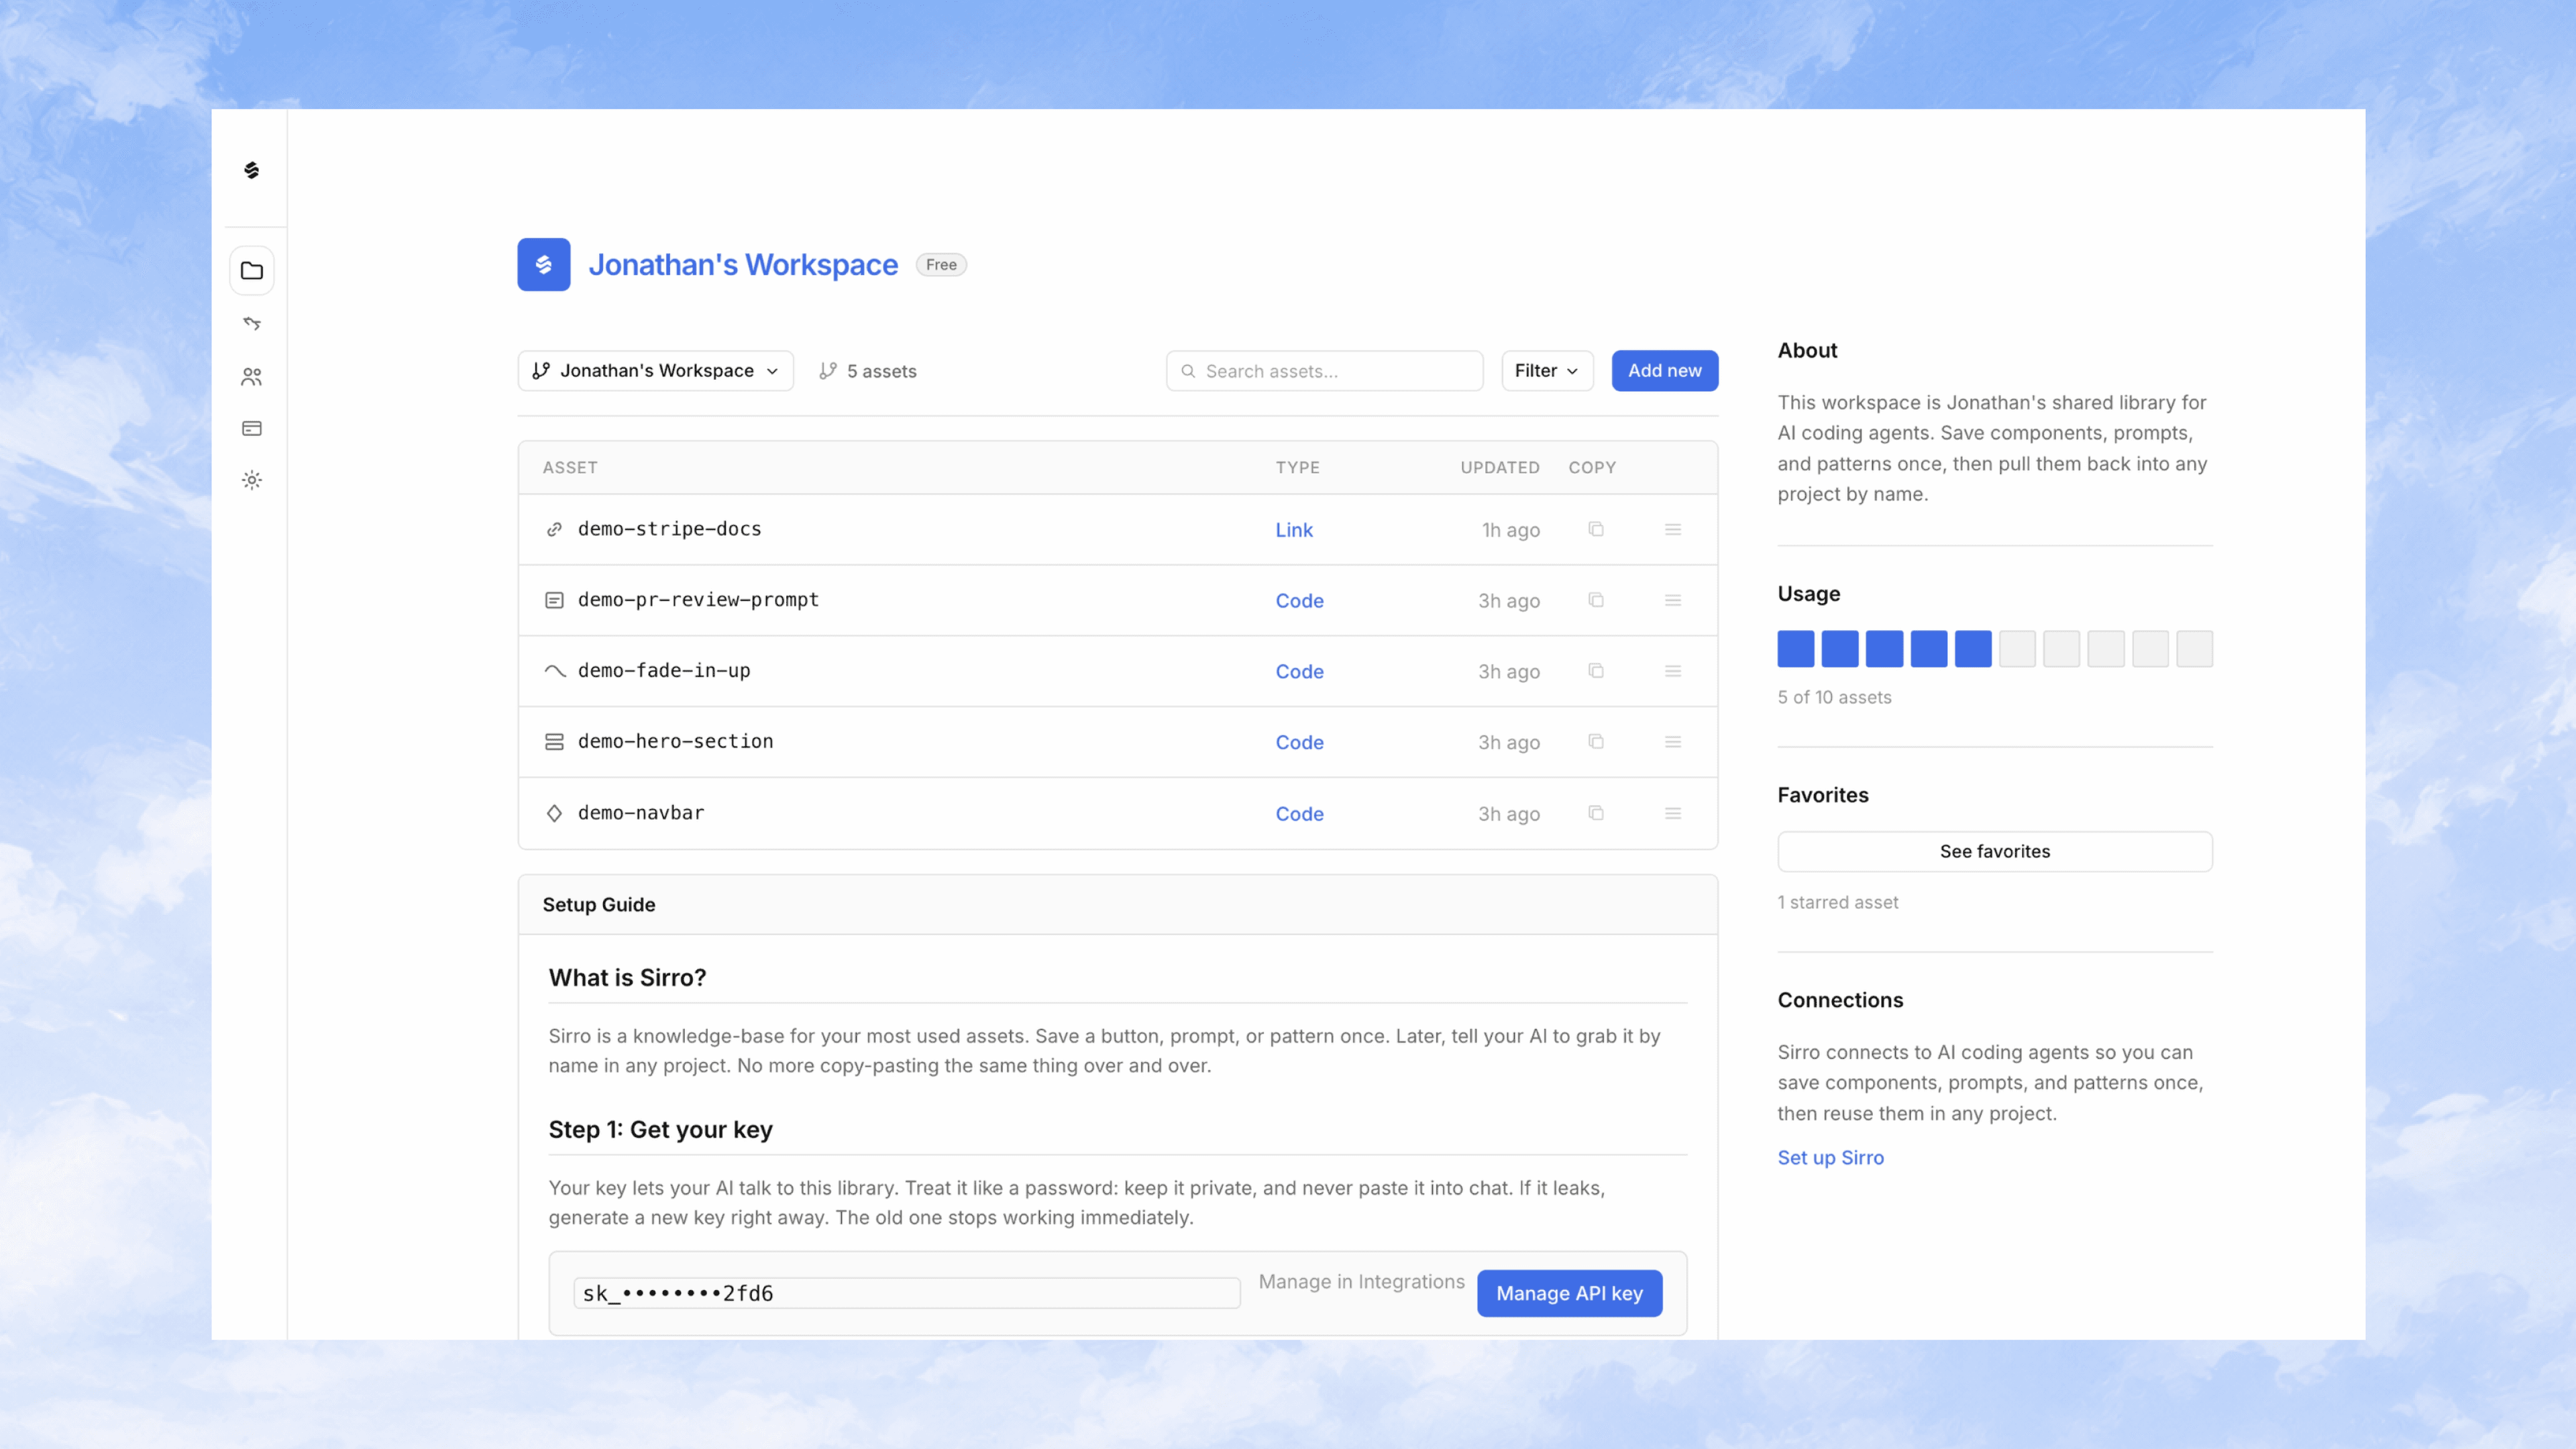Click the 1 starred asset label
Image resolution: width=2576 pixels, height=1449 pixels.
point(1838,902)
